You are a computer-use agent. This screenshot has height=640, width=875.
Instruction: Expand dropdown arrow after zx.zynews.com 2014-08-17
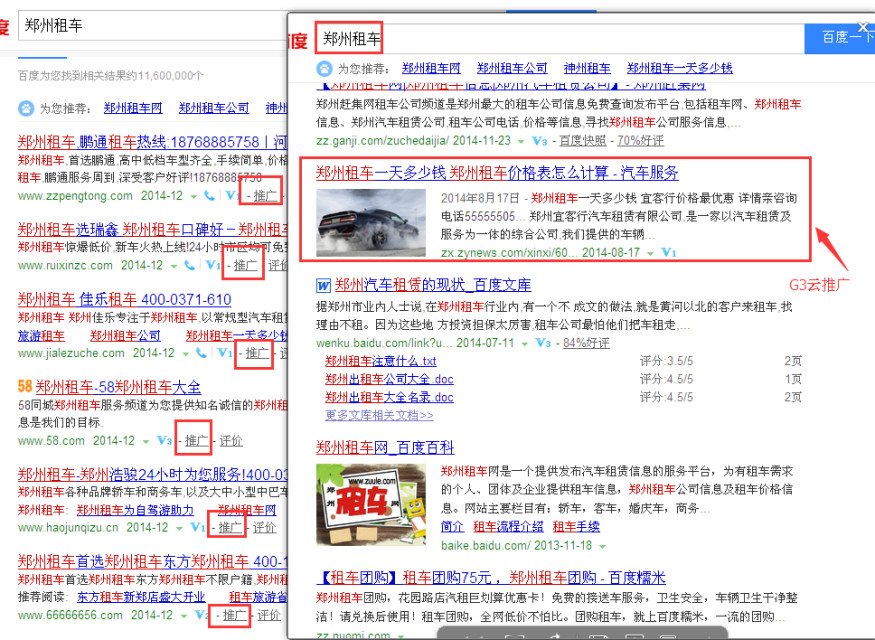pyautogui.click(x=650, y=254)
